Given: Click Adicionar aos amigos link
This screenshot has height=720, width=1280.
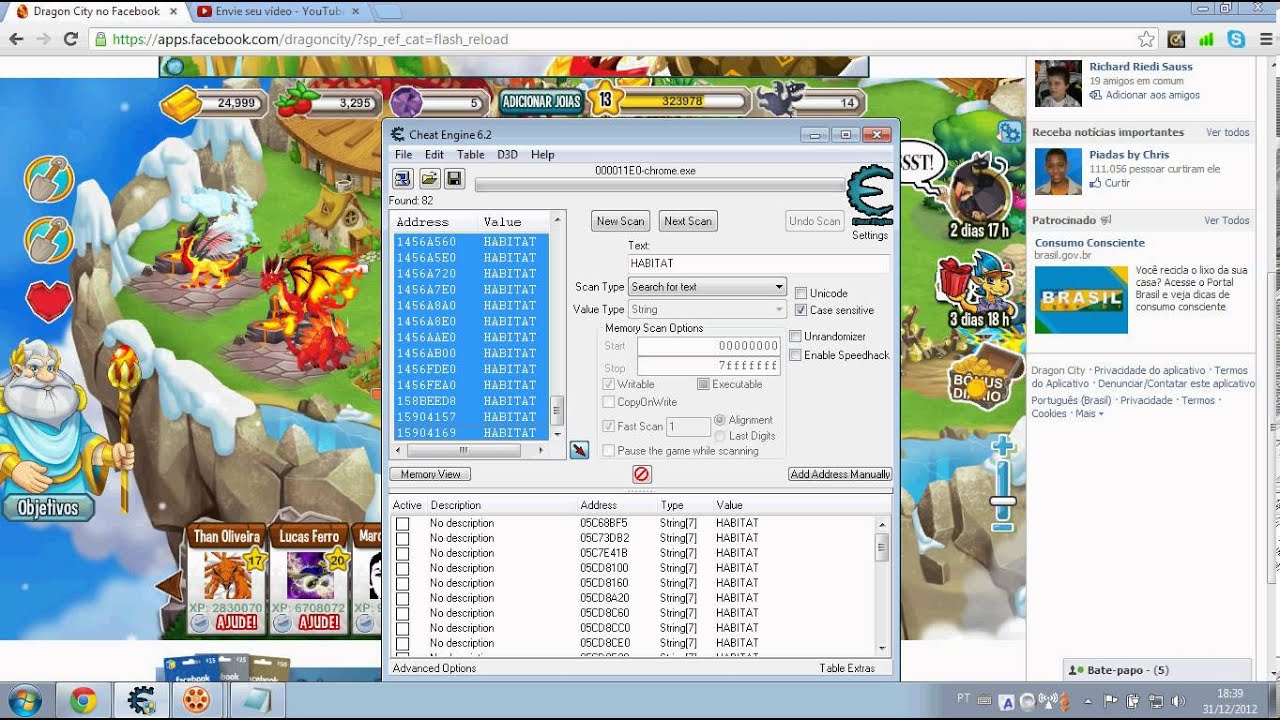Looking at the screenshot, I should point(1152,95).
